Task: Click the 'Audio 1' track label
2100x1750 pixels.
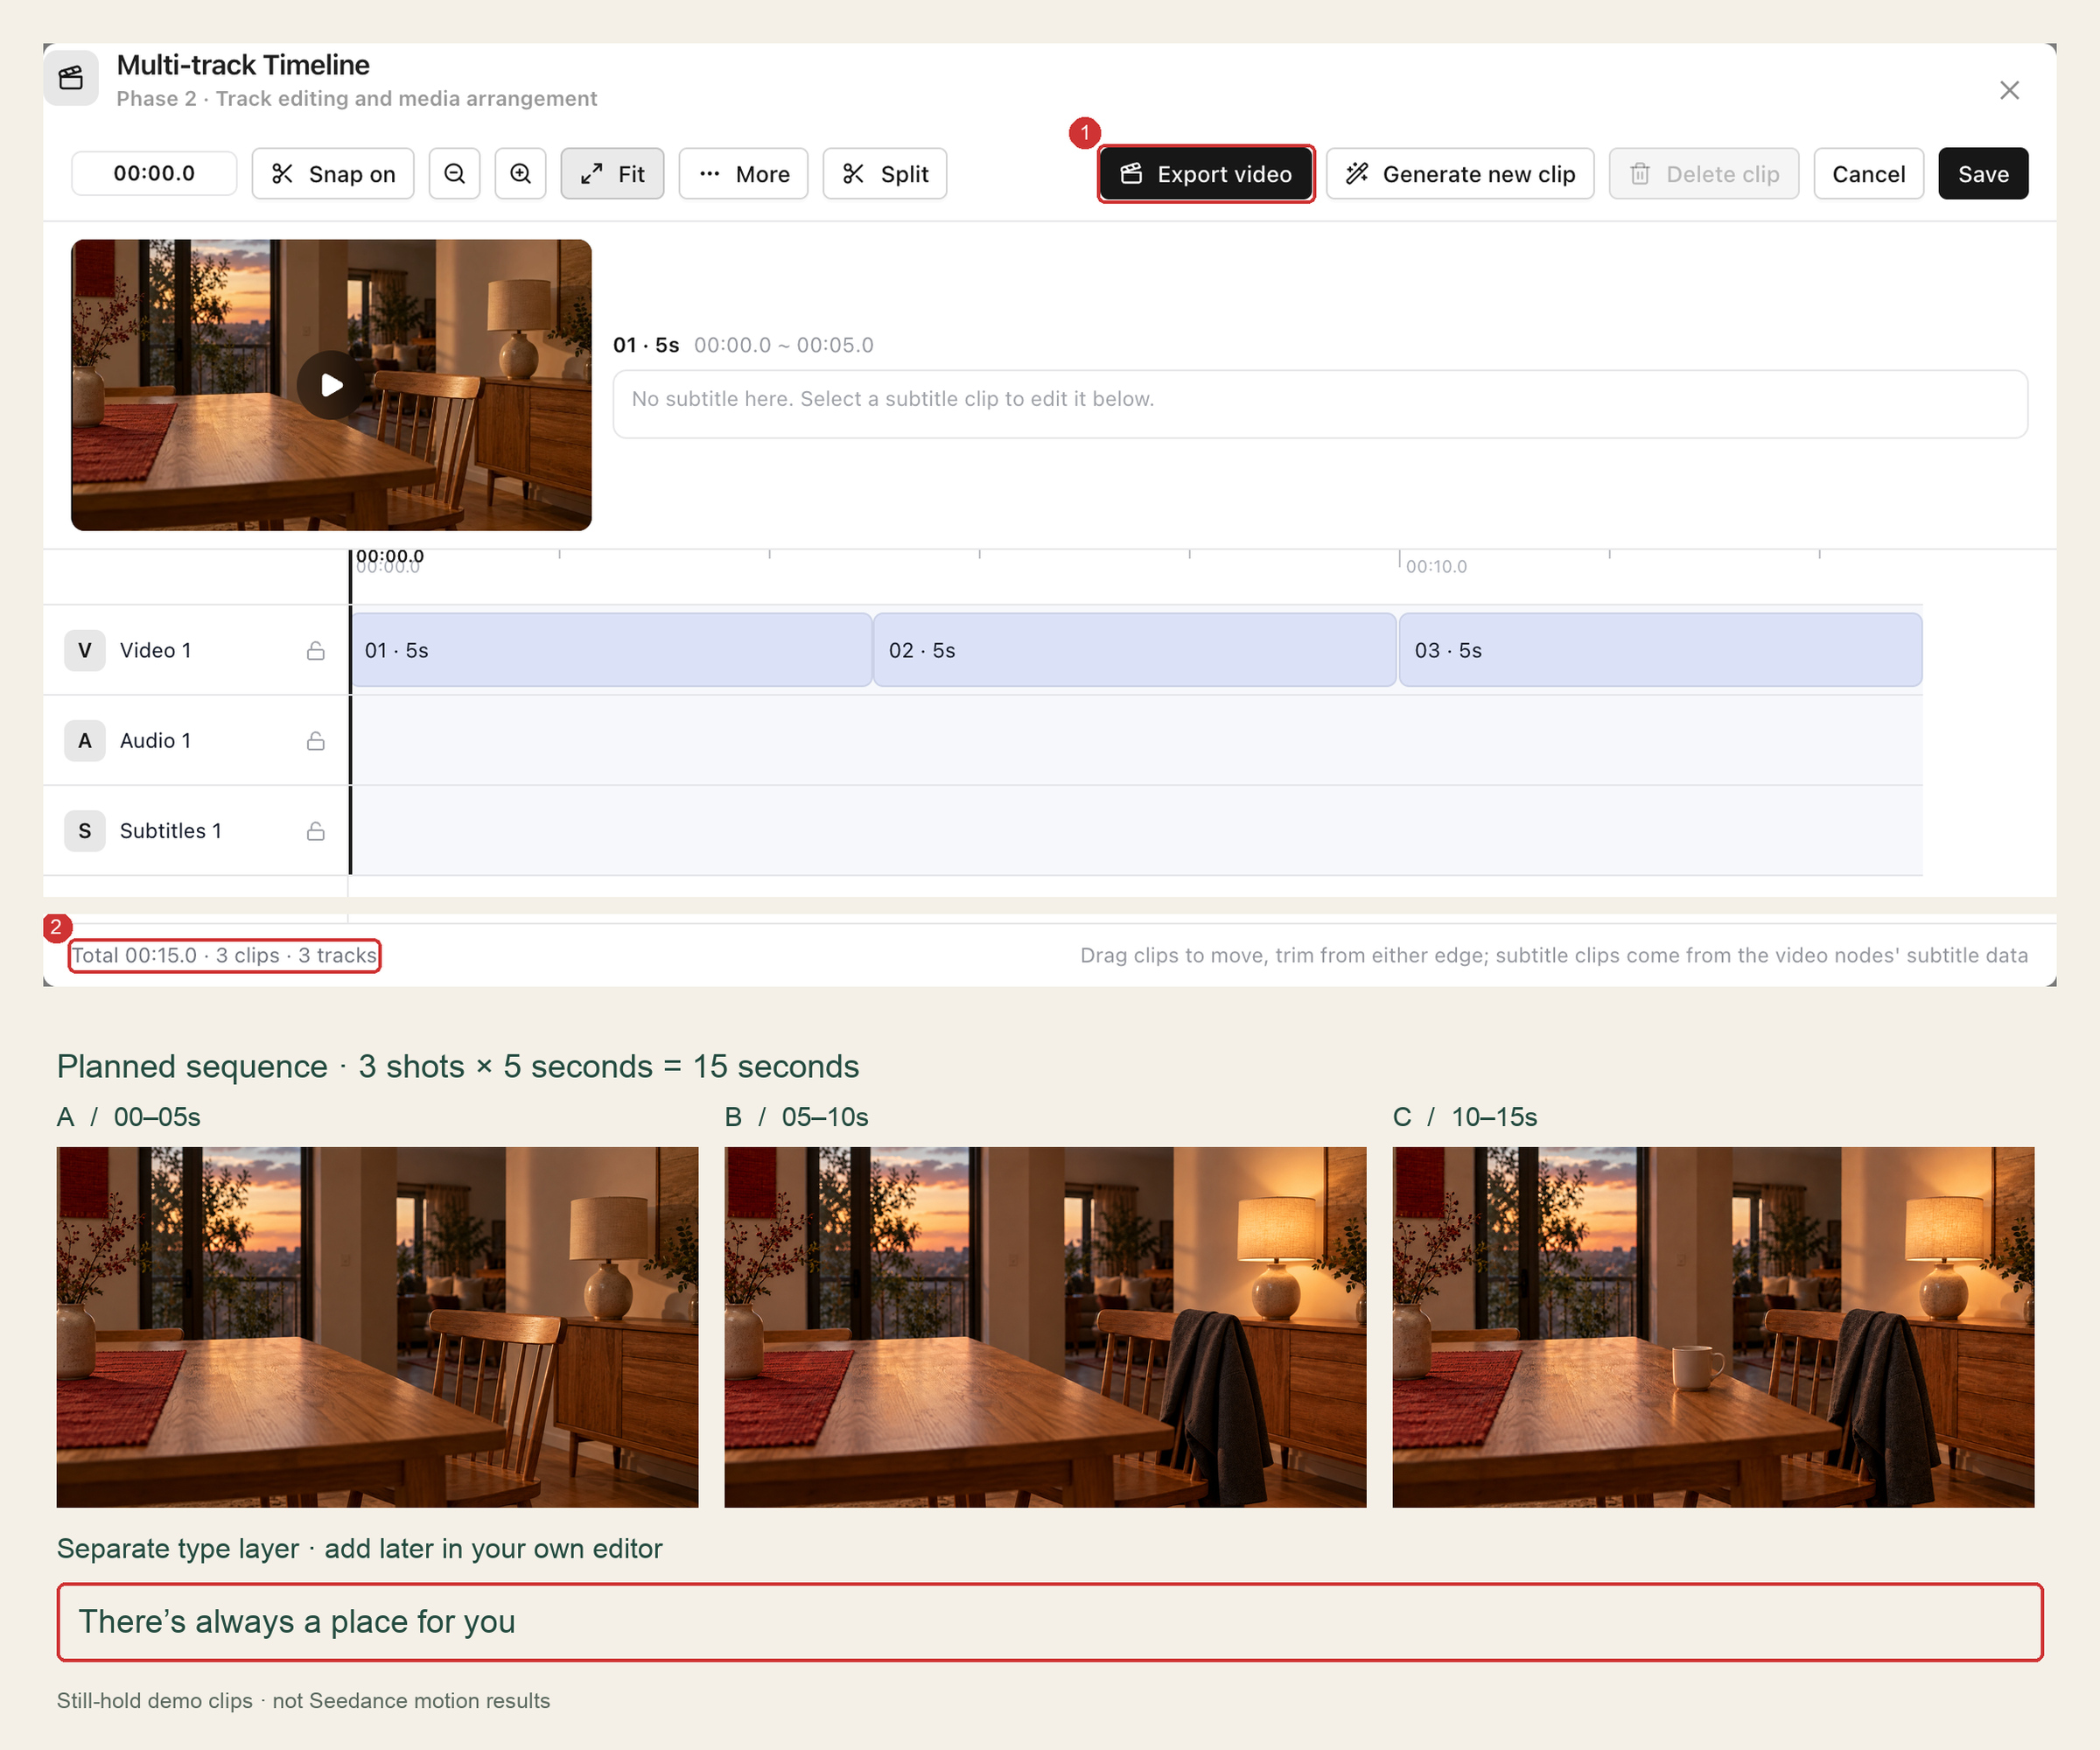Action: 155,741
